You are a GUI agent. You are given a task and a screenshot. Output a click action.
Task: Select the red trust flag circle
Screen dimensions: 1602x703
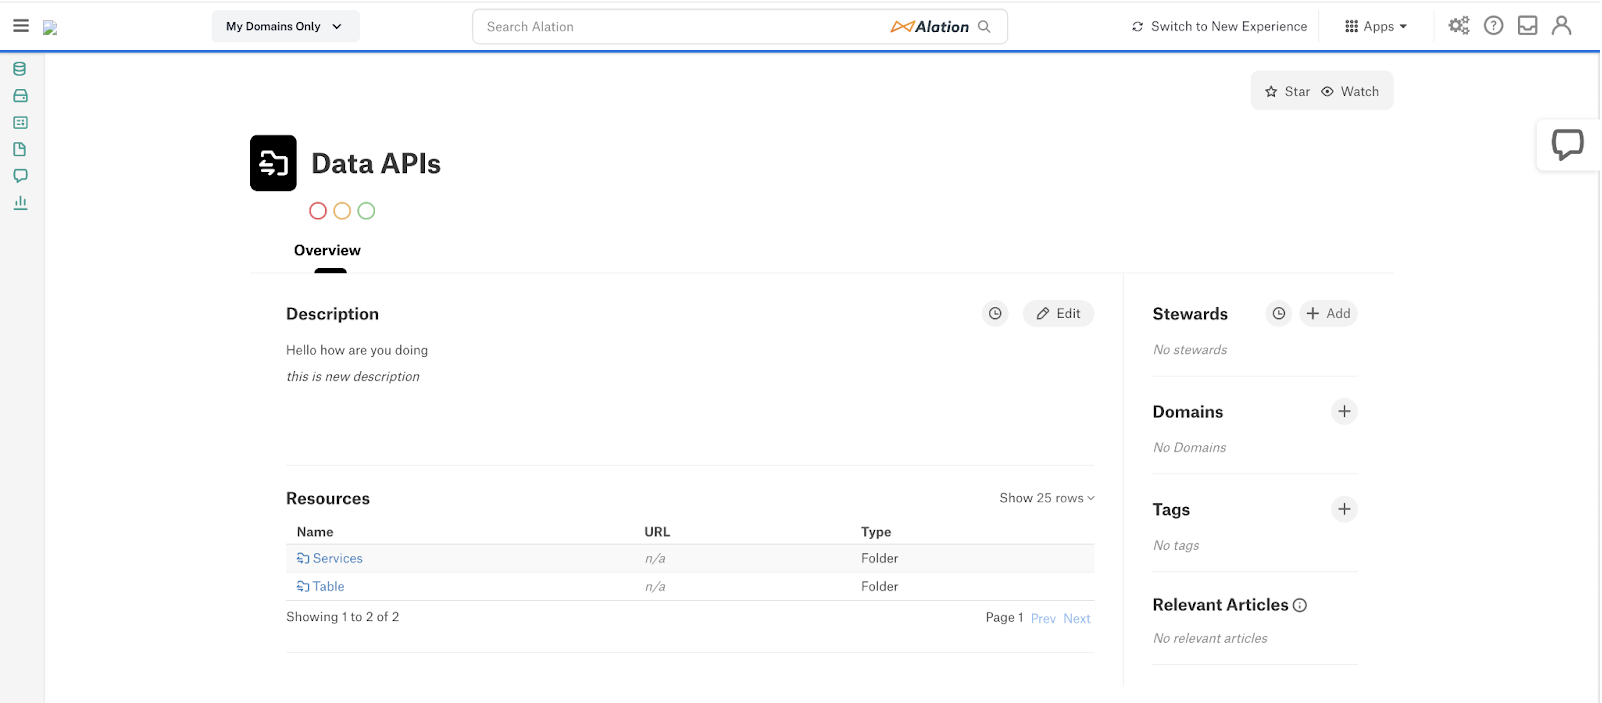pyautogui.click(x=318, y=211)
